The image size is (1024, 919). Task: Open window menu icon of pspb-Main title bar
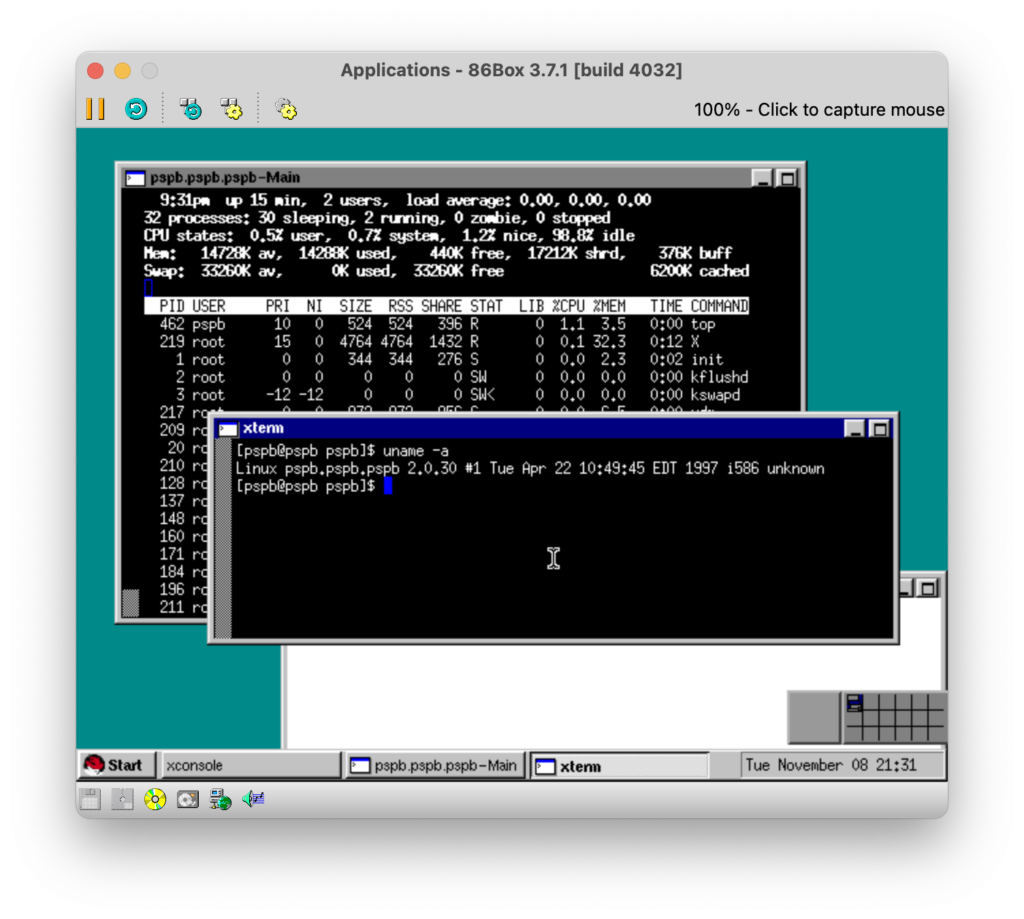coord(135,178)
